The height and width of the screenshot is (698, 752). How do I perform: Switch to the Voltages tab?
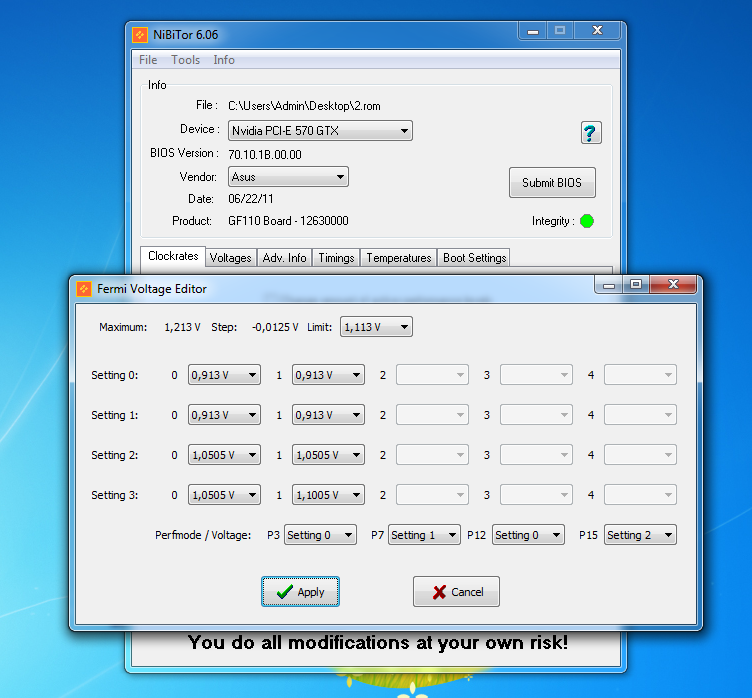[x=230, y=258]
